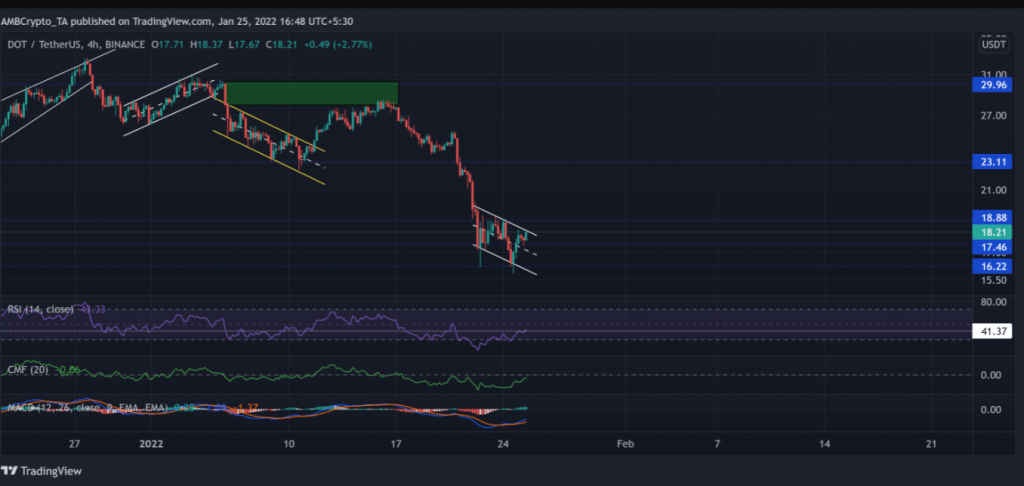Viewport: 1024px width, 486px height.
Task: Select the RSI (14, close) indicator label
Action: pyautogui.click(x=40, y=309)
